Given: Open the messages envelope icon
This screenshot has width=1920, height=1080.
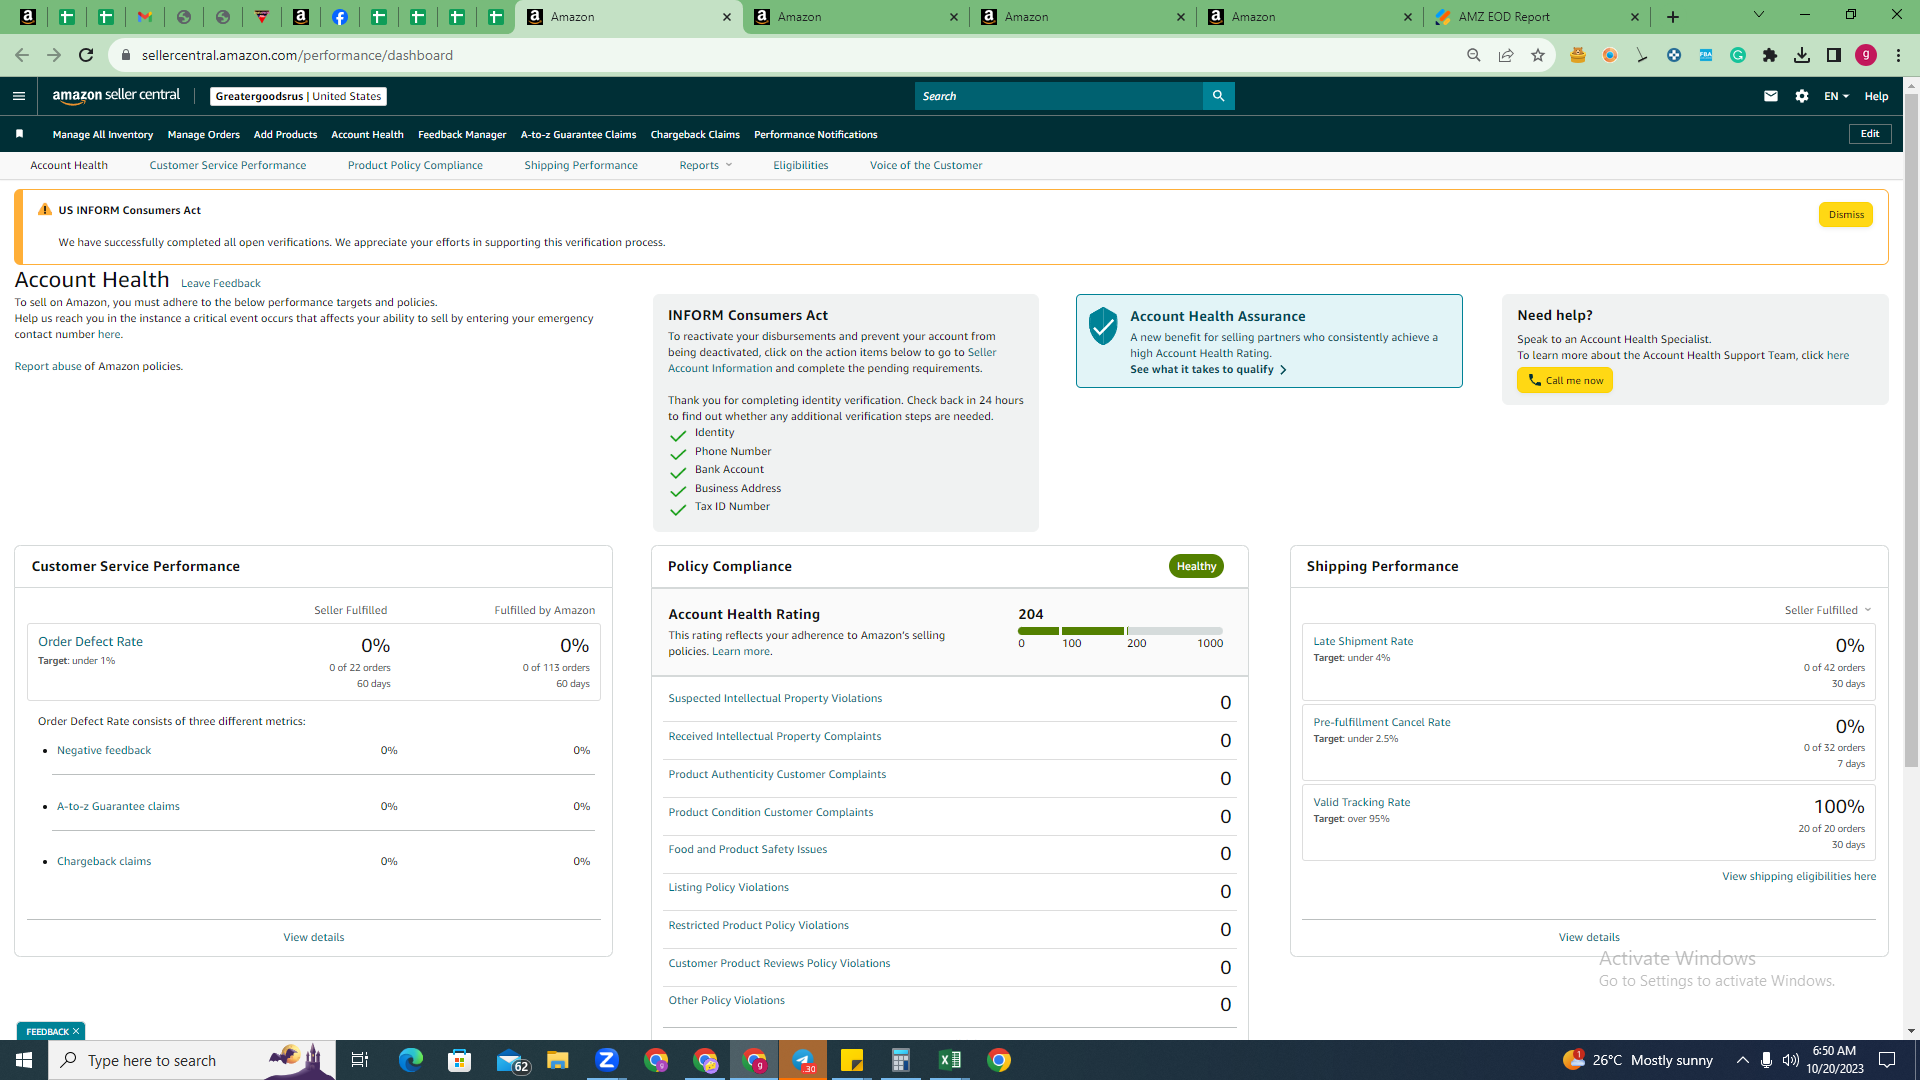Looking at the screenshot, I should tap(1771, 96).
